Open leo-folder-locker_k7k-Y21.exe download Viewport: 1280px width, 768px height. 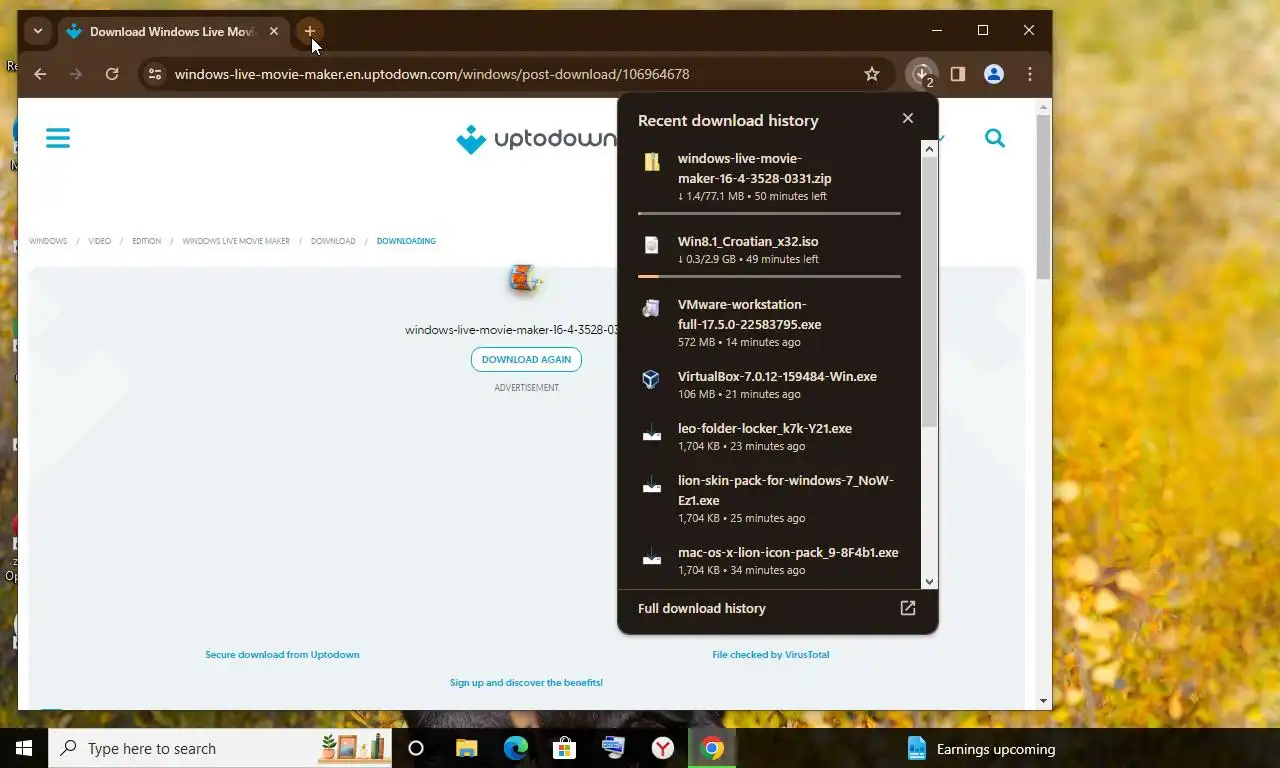click(769, 436)
